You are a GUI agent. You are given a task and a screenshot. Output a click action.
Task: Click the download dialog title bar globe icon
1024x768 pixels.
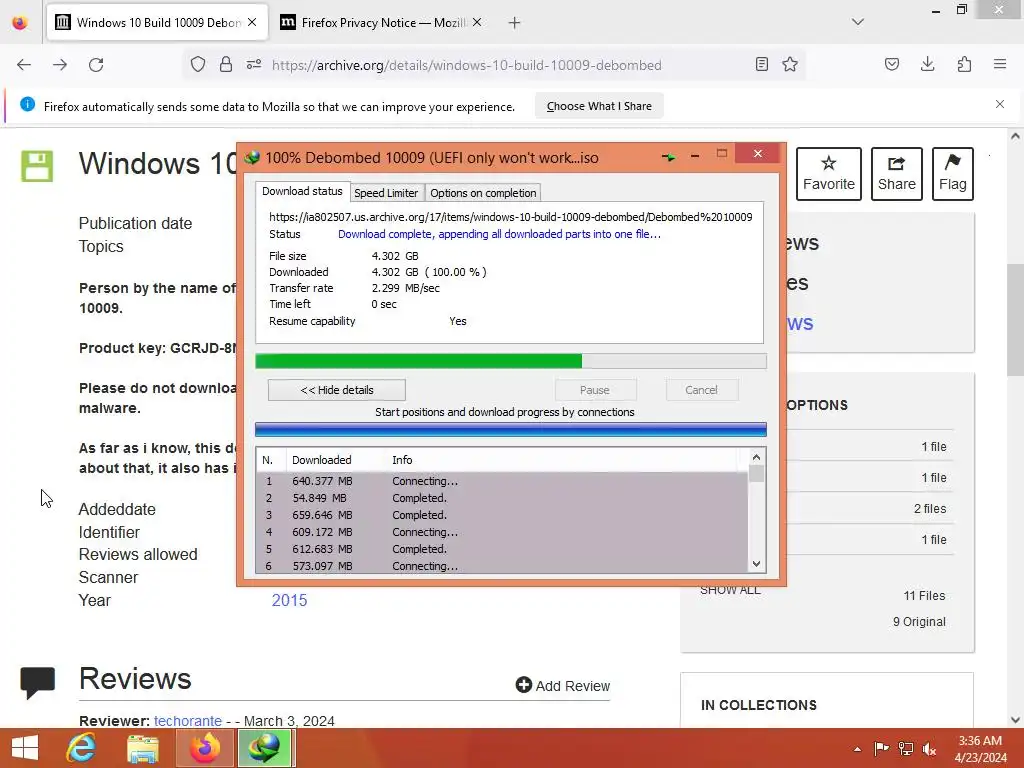pos(252,157)
